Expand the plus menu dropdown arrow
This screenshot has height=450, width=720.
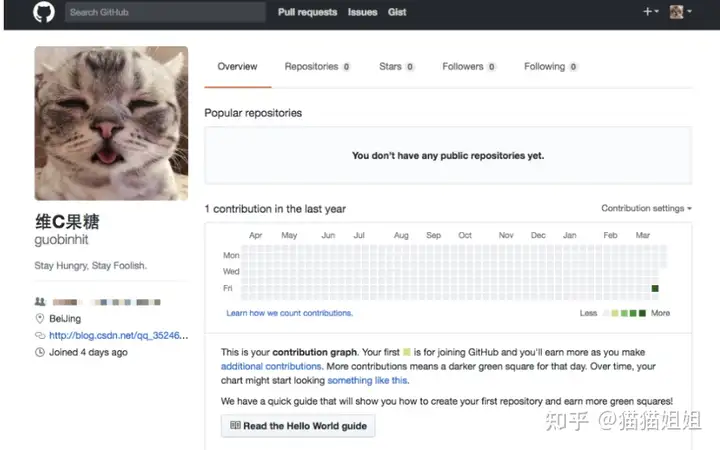[657, 11]
